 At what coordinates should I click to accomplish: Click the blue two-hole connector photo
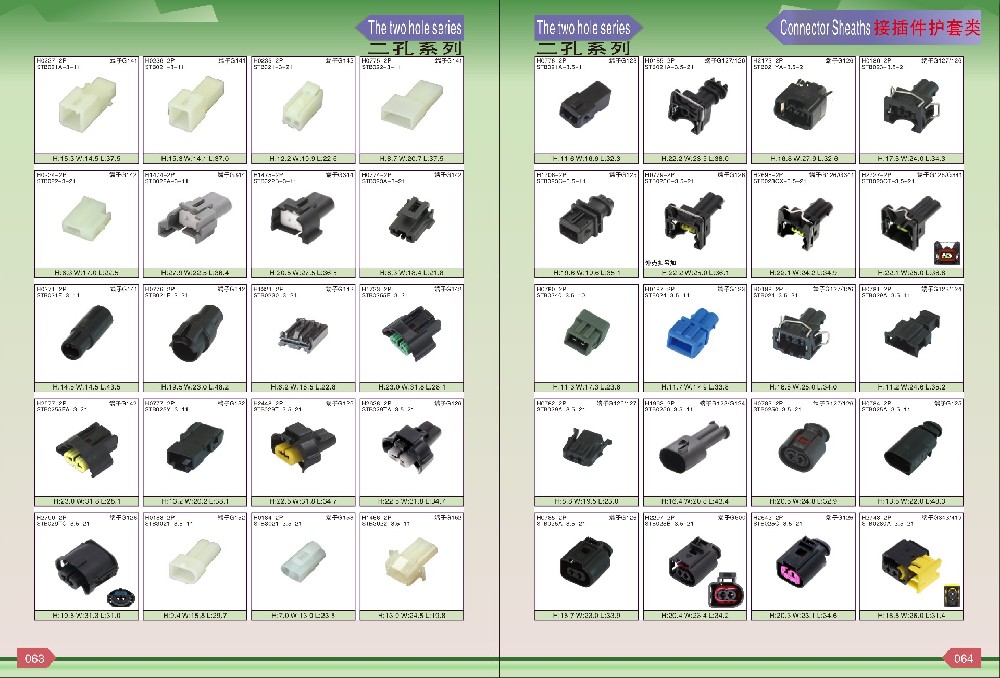click(693, 332)
